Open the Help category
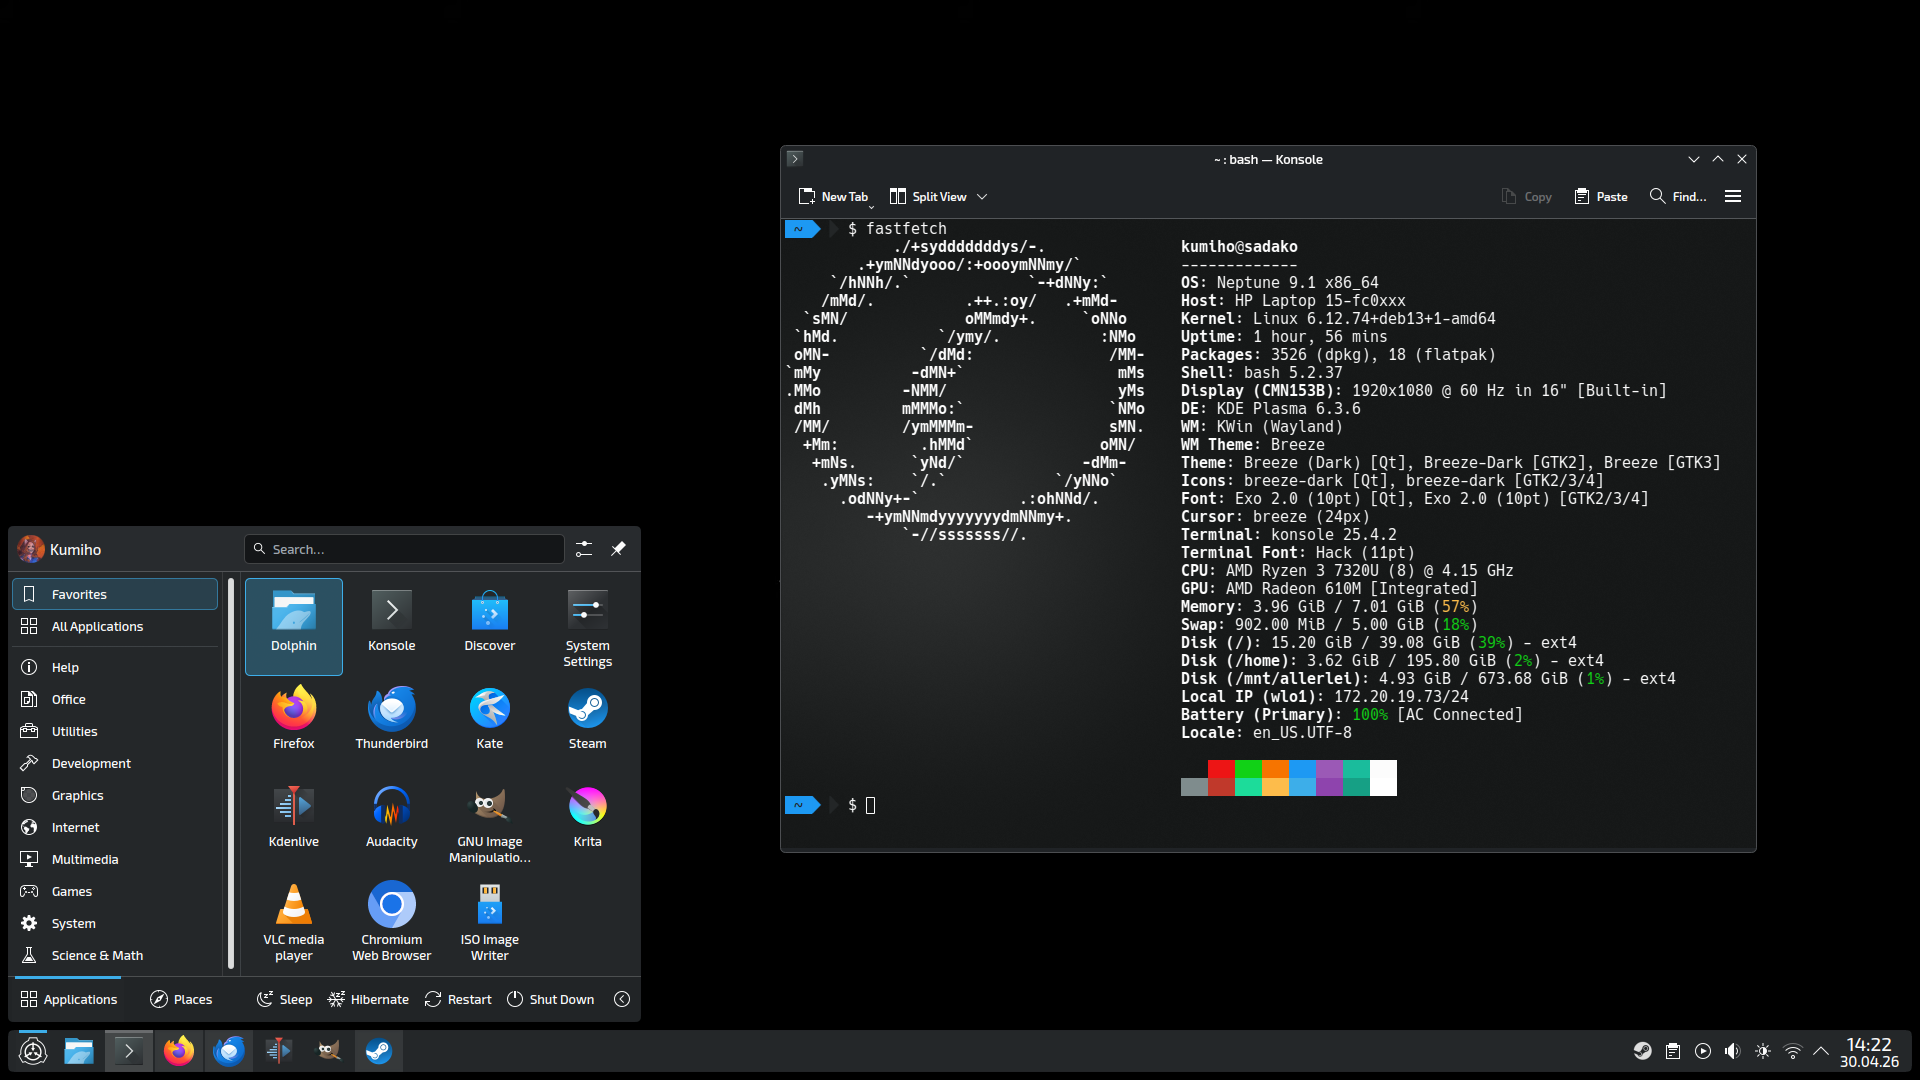 (x=115, y=667)
